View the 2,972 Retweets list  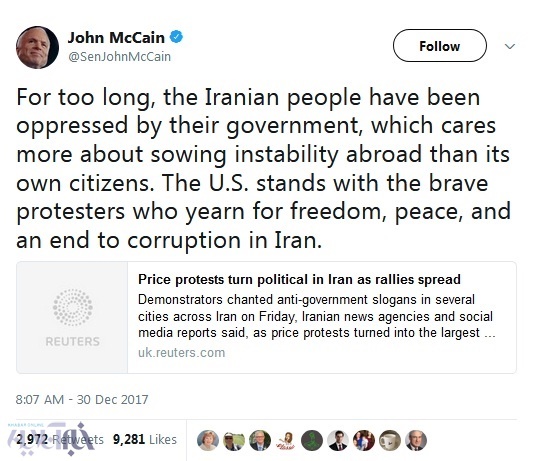(x=60, y=439)
